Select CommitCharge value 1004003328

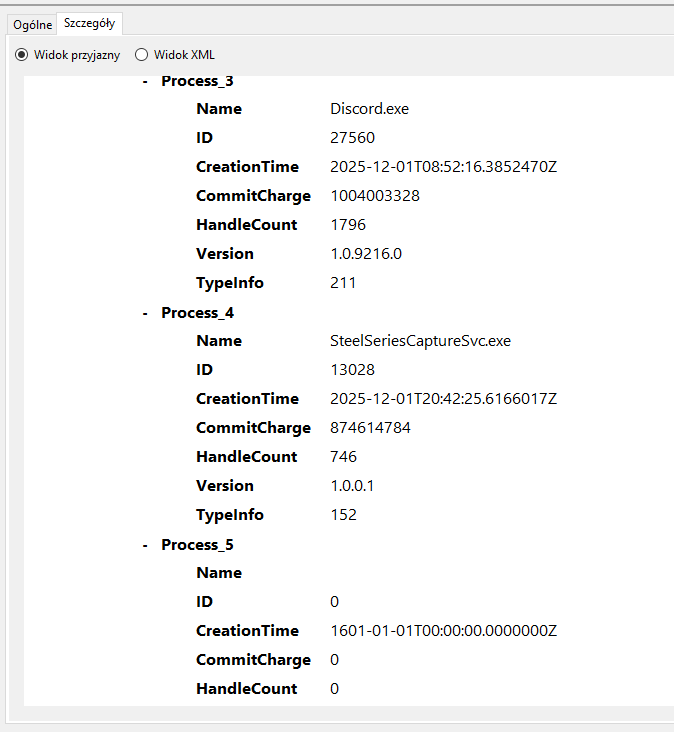pos(374,196)
